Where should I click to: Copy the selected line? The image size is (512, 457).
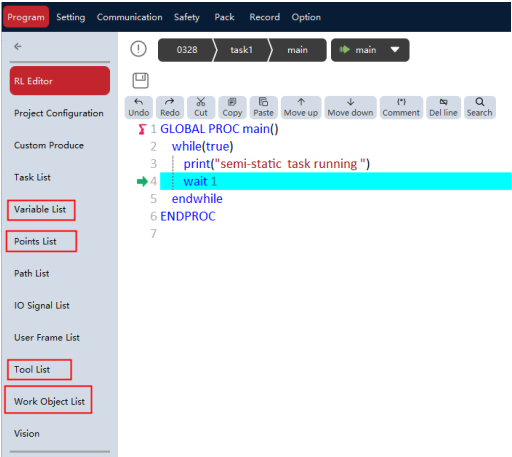click(232, 107)
